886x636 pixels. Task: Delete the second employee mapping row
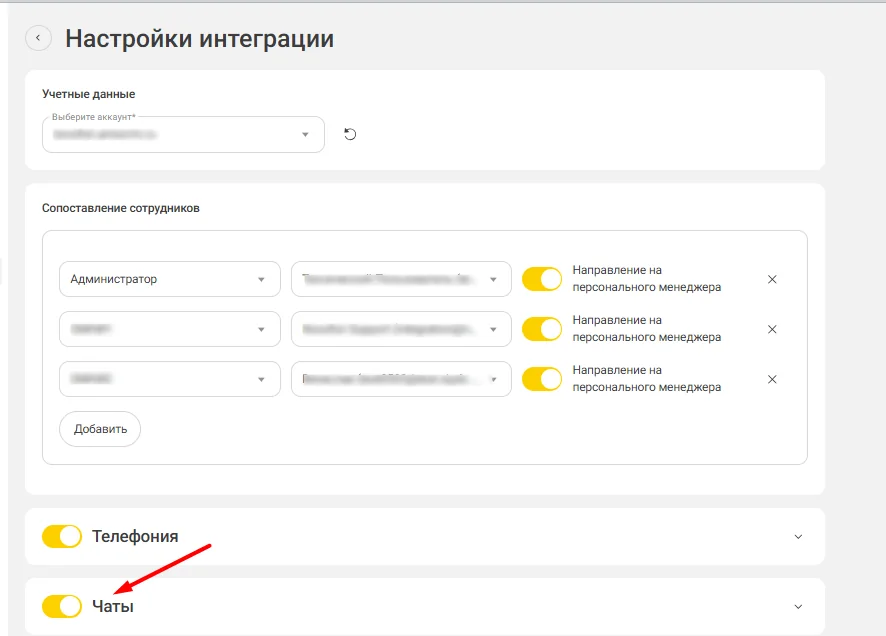coord(772,329)
